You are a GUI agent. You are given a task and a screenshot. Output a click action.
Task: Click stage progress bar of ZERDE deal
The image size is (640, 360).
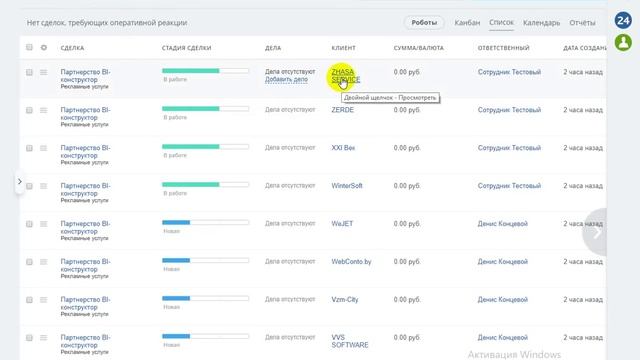(x=205, y=109)
